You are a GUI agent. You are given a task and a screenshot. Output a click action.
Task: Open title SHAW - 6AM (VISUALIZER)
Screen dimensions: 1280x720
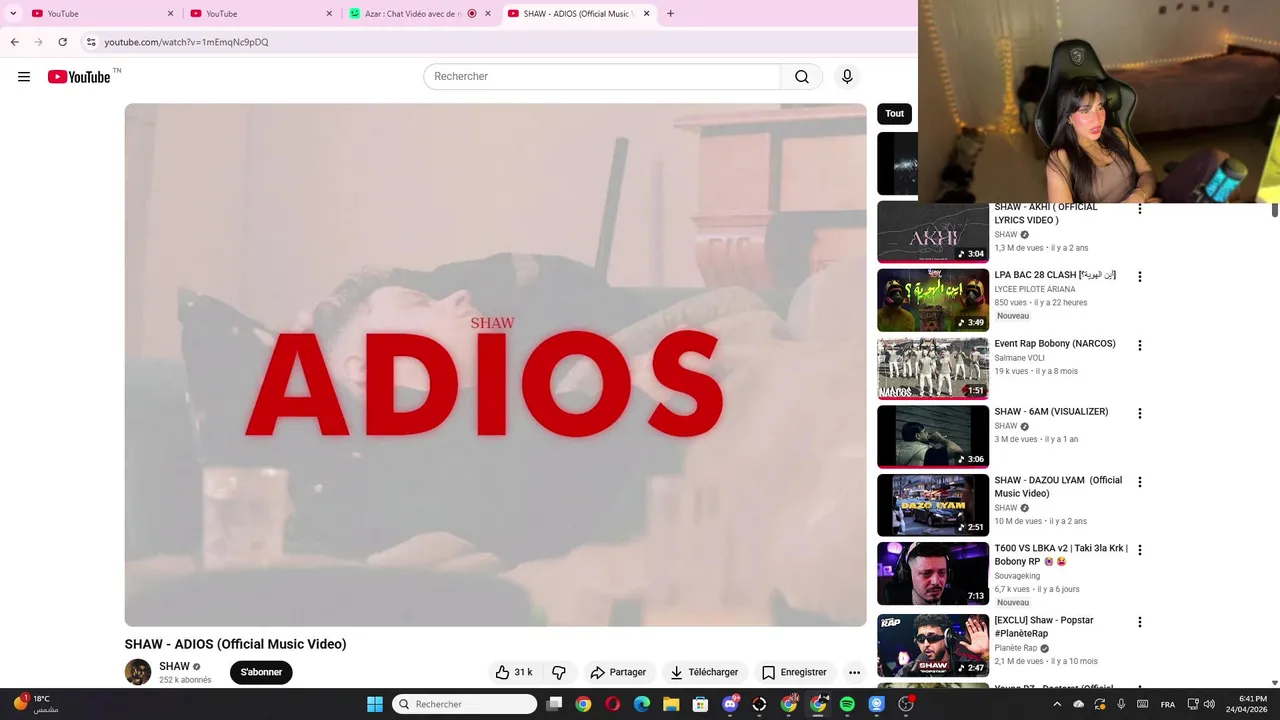(x=1051, y=412)
